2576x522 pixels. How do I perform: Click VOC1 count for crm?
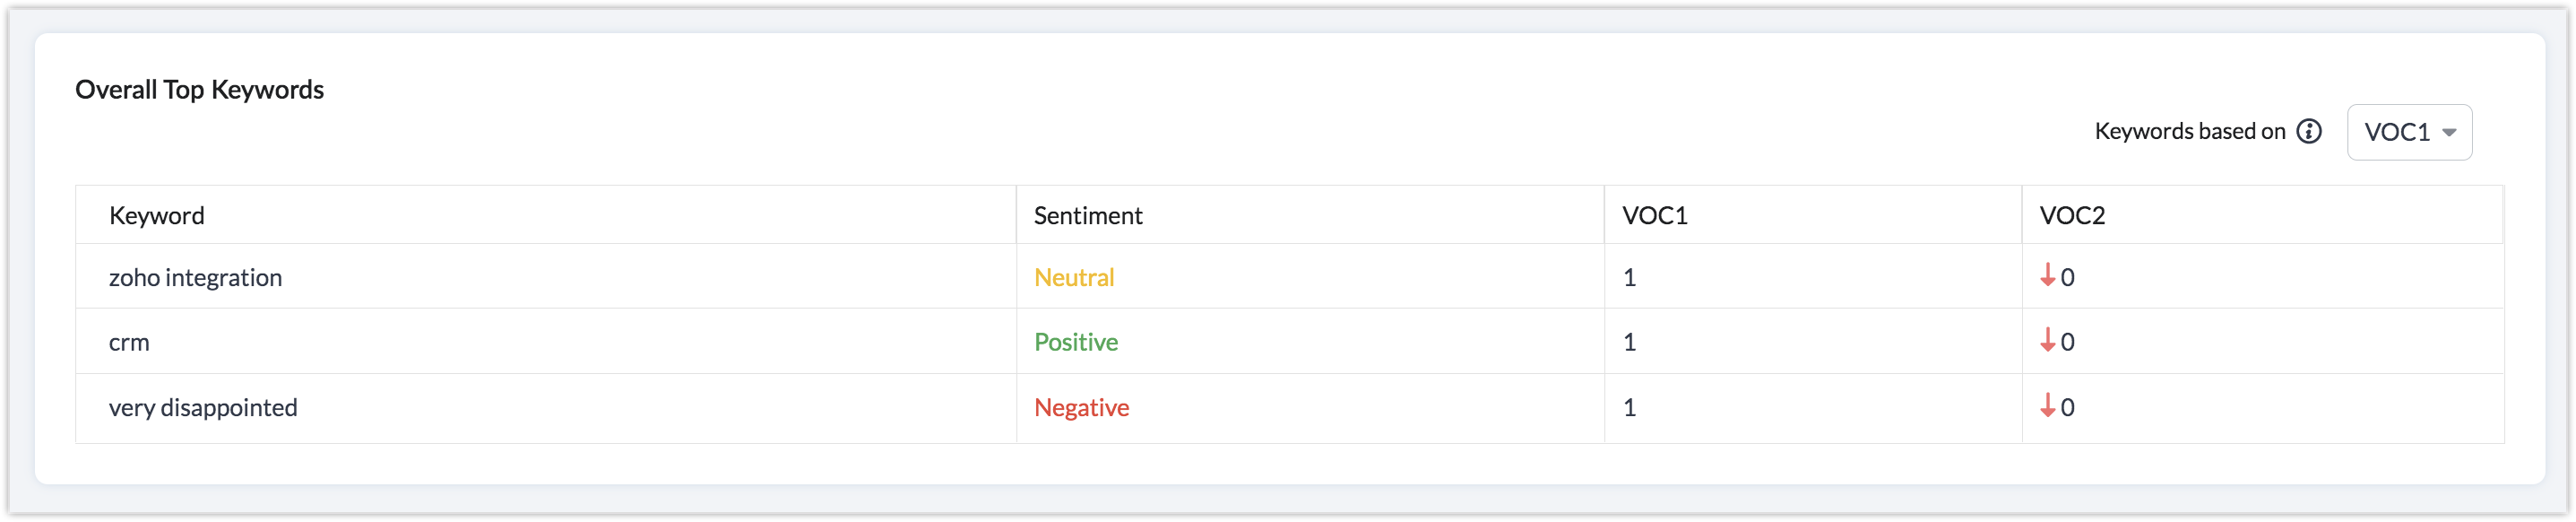pyautogui.click(x=1630, y=342)
